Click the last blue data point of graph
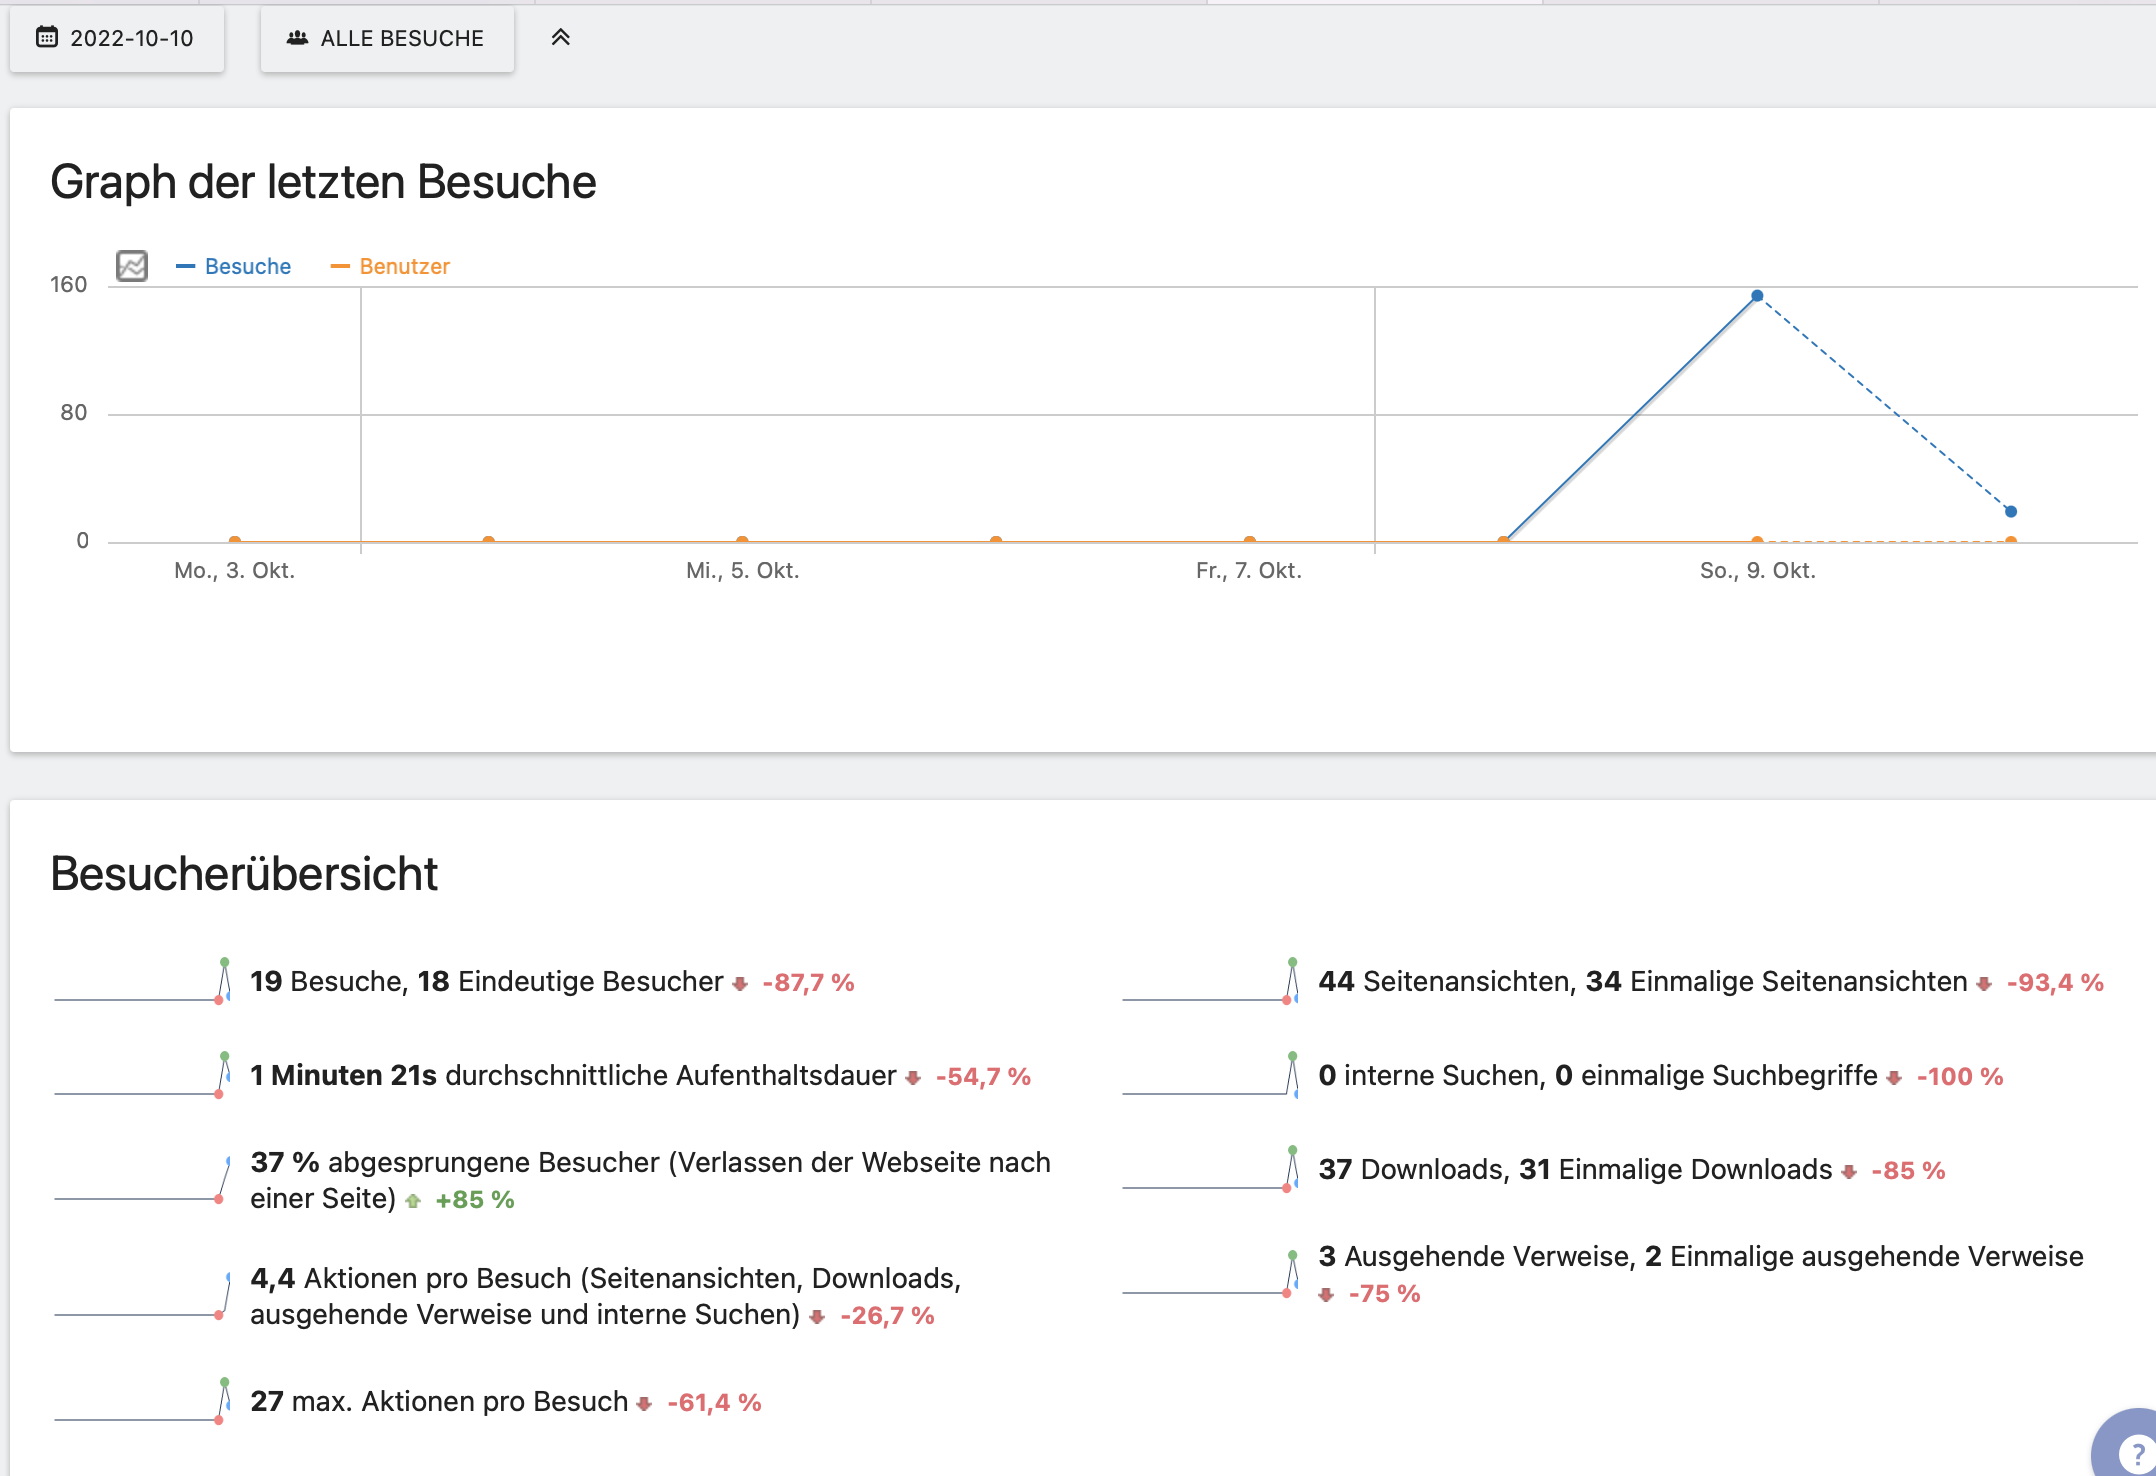 tap(2010, 511)
